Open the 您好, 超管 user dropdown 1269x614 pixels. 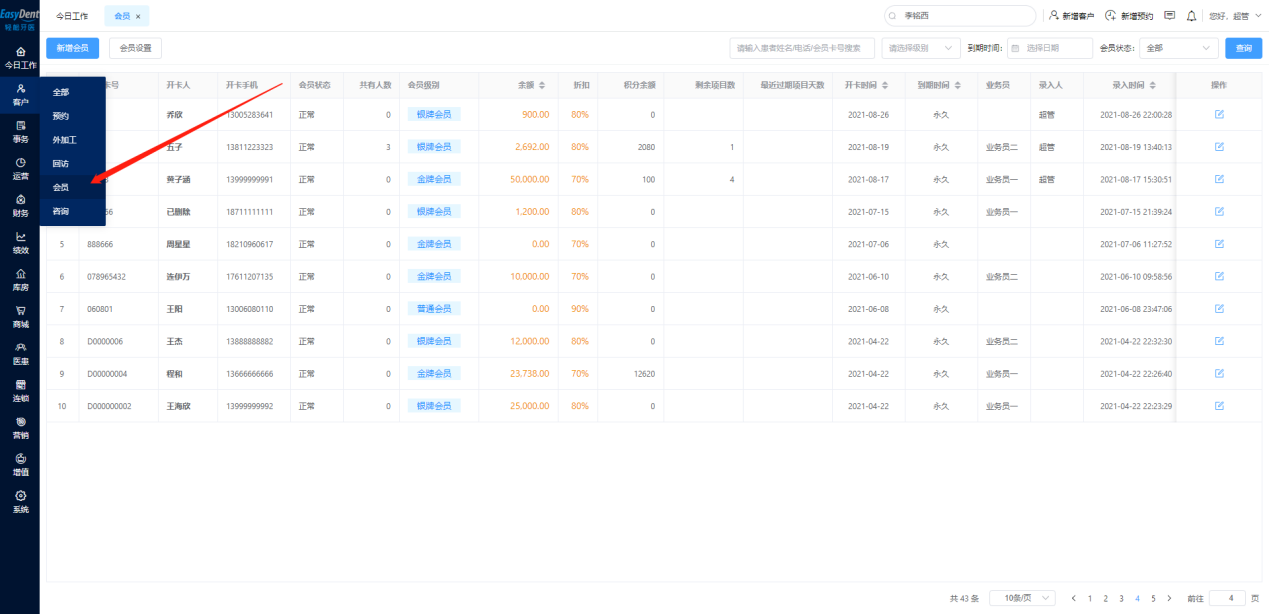(1234, 16)
